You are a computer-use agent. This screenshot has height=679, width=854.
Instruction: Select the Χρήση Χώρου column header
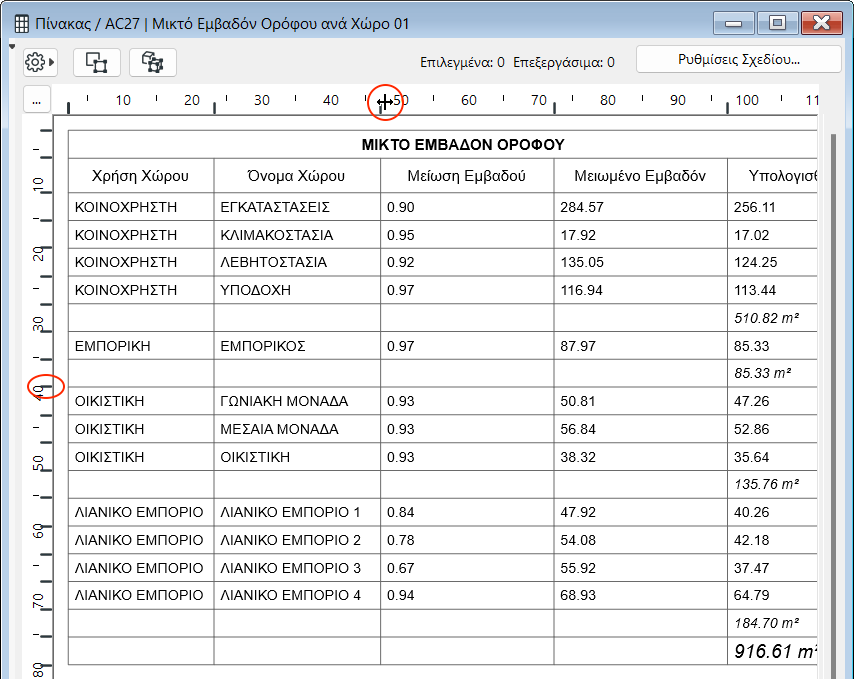click(140, 176)
